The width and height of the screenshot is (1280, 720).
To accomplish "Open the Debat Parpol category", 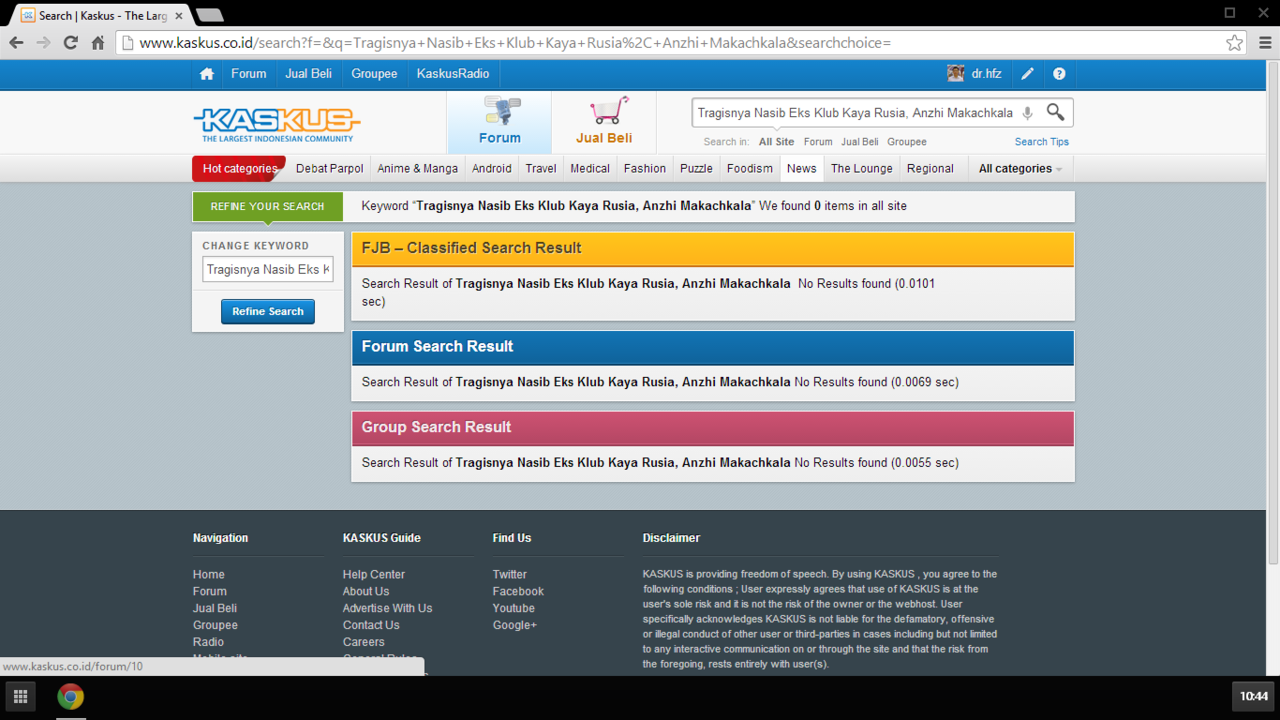I will click(330, 169).
